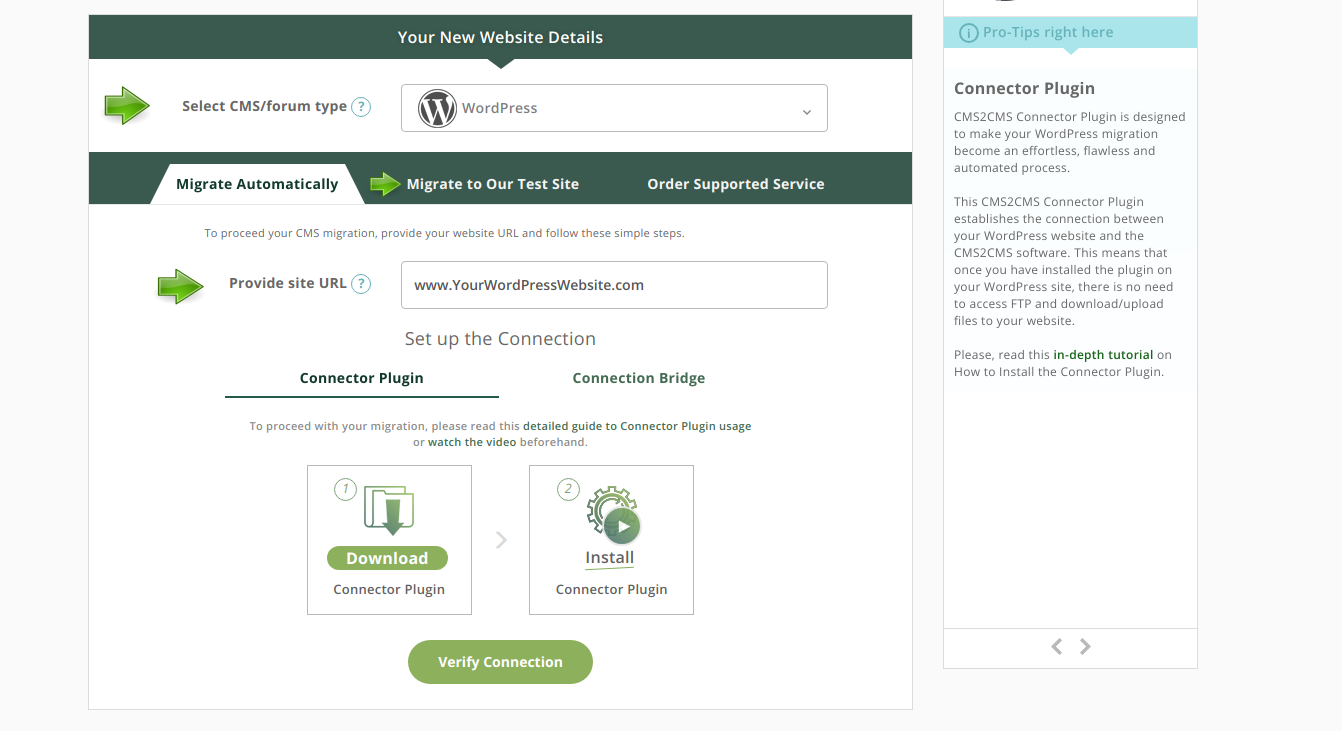Click the Verify Connection button
Image resolution: width=1342 pixels, height=731 pixels.
(500, 662)
